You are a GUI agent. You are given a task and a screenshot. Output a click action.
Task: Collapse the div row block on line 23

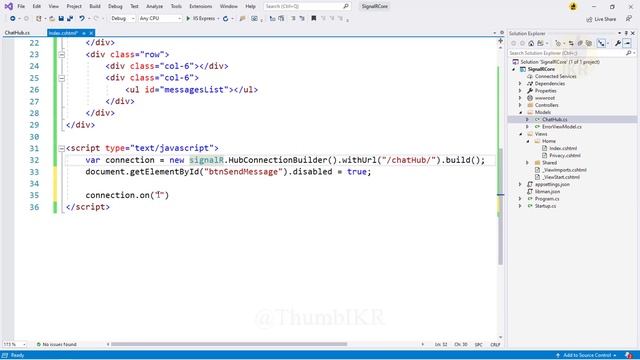pos(62,54)
